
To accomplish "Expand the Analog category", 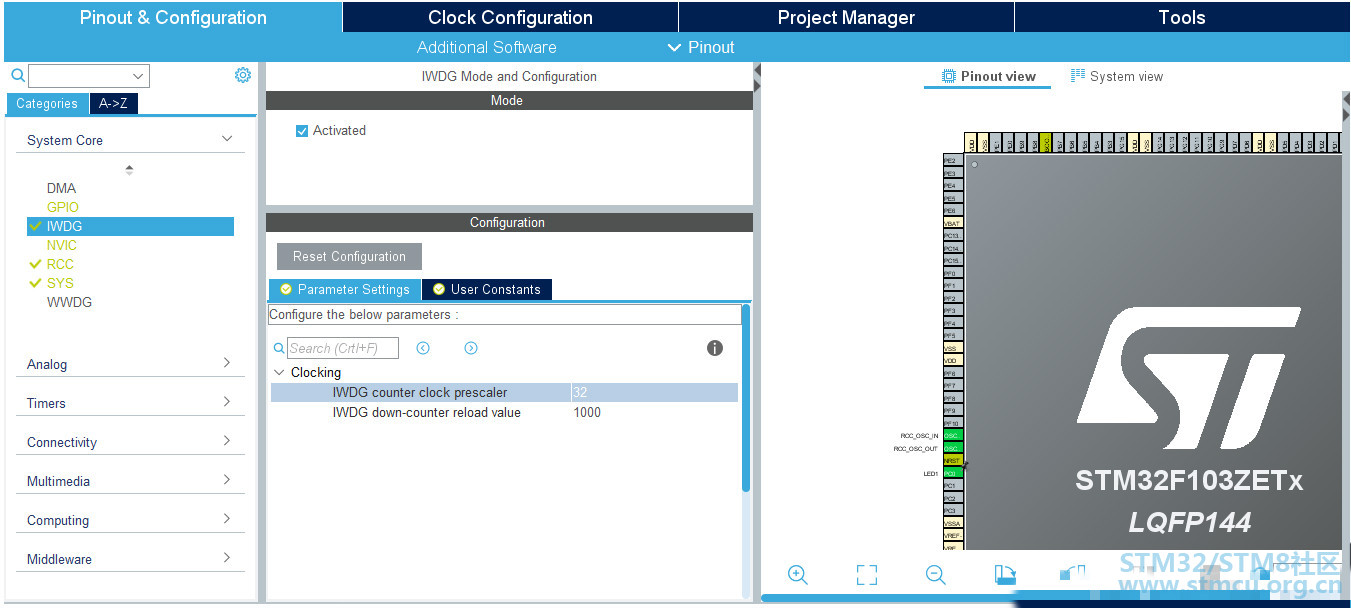I will (227, 363).
